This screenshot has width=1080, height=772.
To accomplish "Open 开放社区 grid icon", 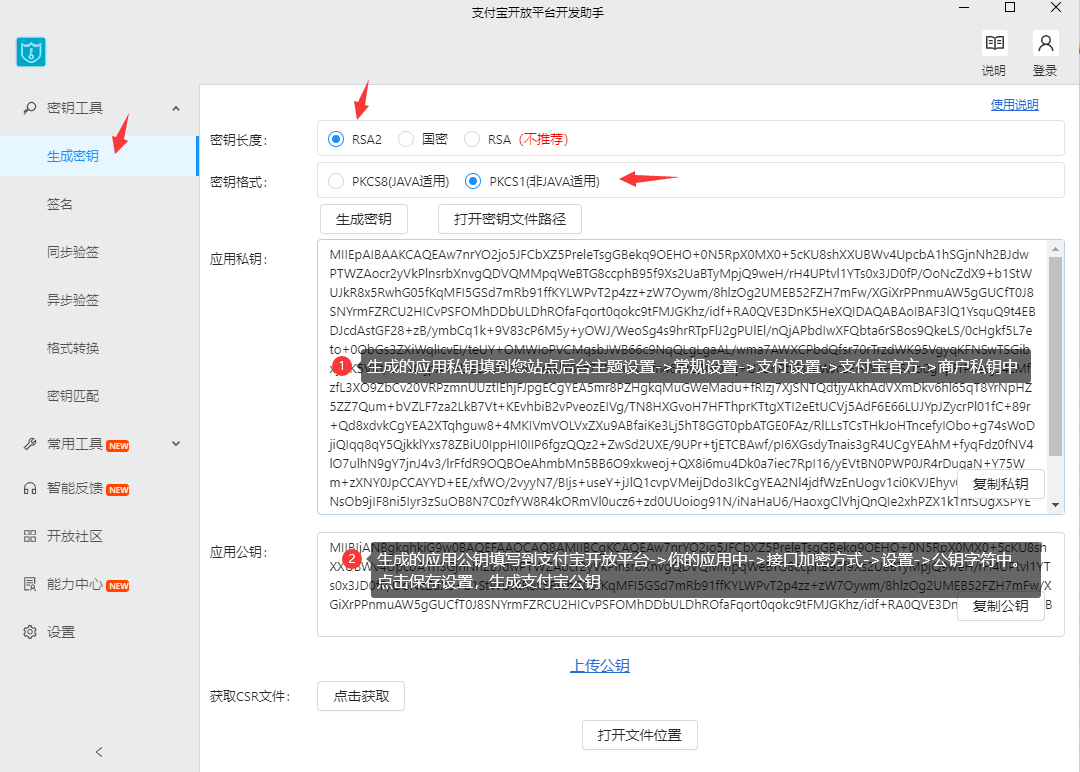I will (30, 536).
